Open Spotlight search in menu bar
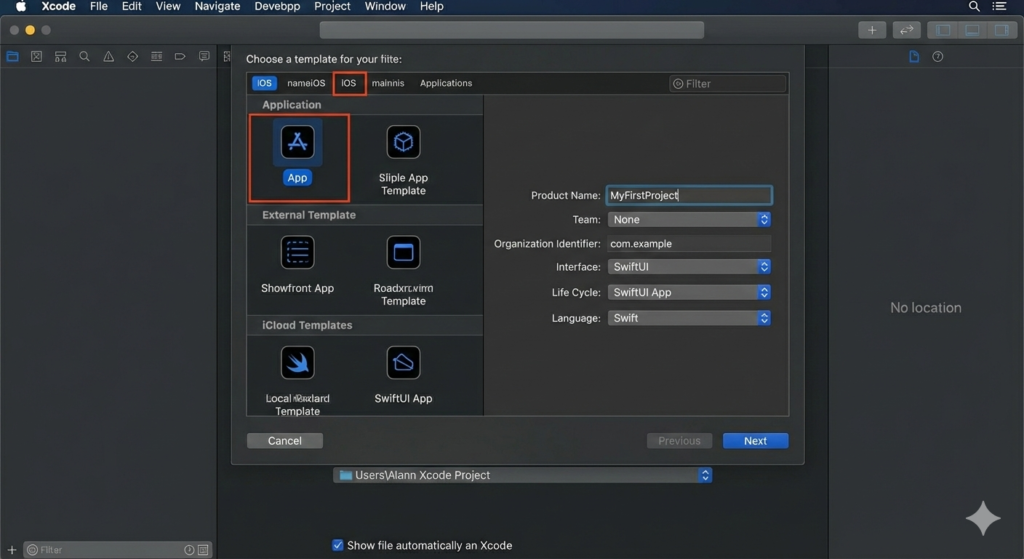This screenshot has height=559, width=1024. (x=974, y=7)
